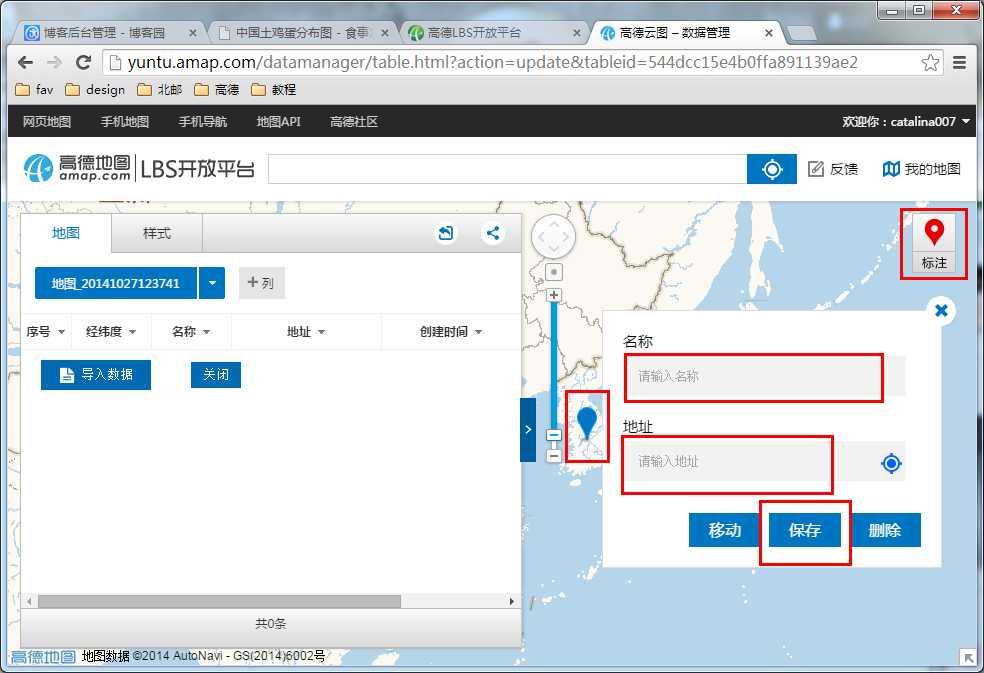Click the browser back arrow
The height and width of the screenshot is (673, 984).
[25, 62]
